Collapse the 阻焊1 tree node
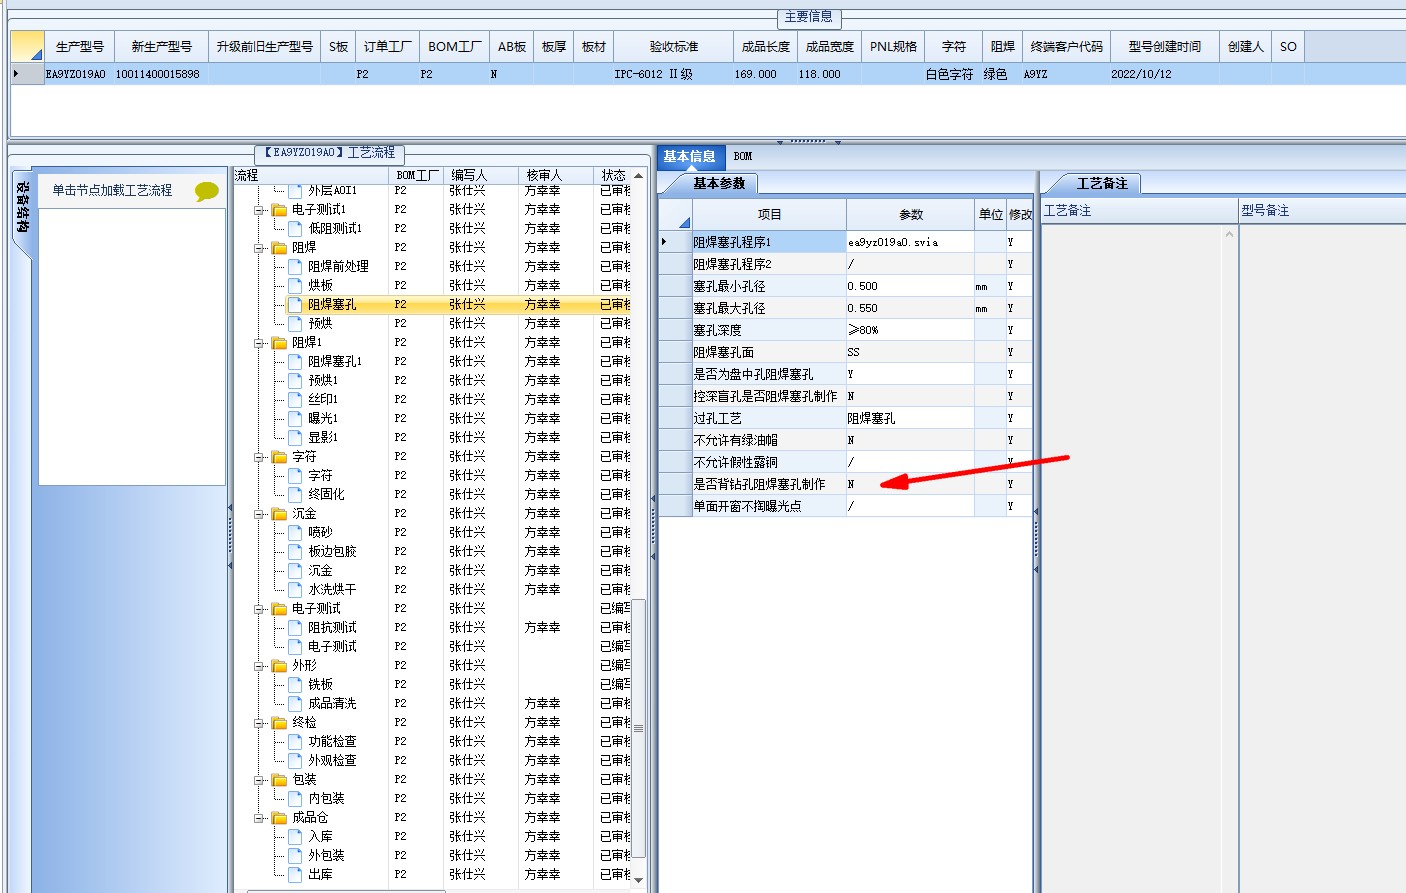The image size is (1406, 893). click(259, 343)
